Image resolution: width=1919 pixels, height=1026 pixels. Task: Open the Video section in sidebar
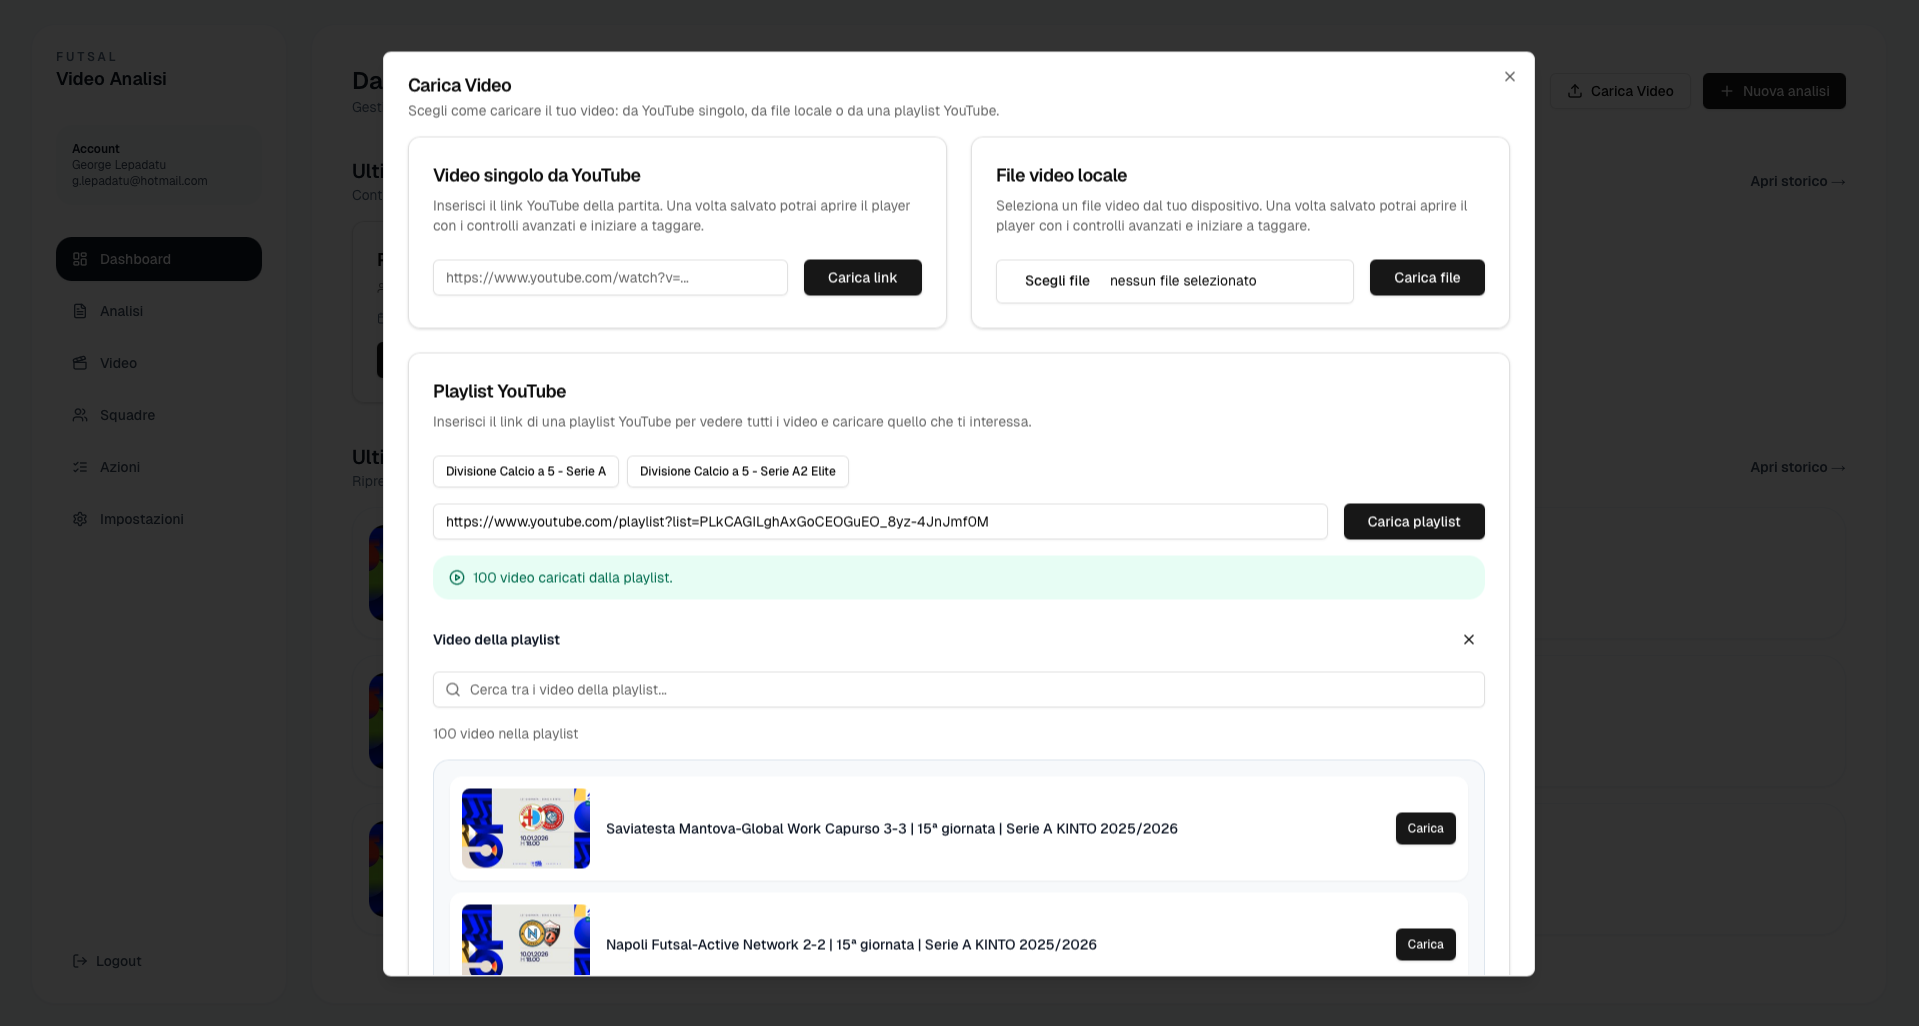tap(159, 363)
